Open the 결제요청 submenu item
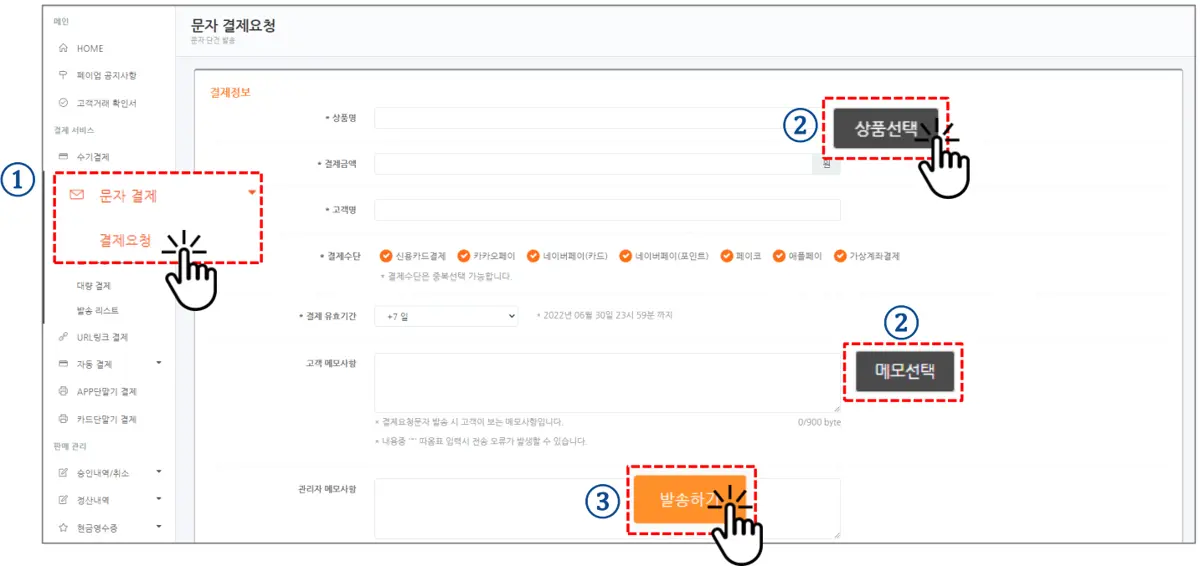The image size is (1200, 566). click(125, 240)
